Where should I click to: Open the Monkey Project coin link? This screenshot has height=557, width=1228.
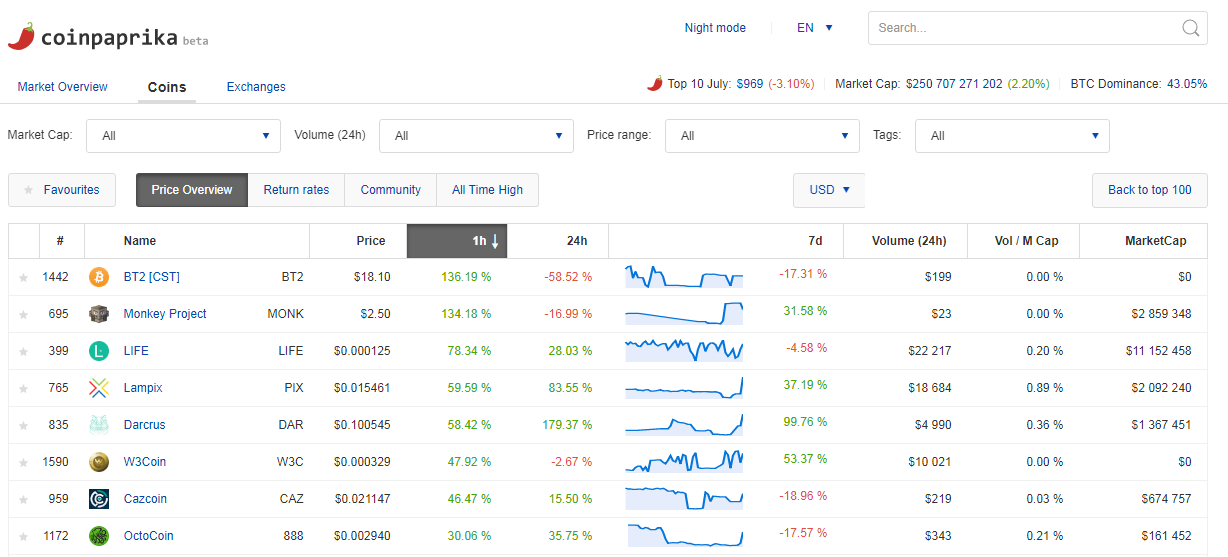click(x=165, y=314)
